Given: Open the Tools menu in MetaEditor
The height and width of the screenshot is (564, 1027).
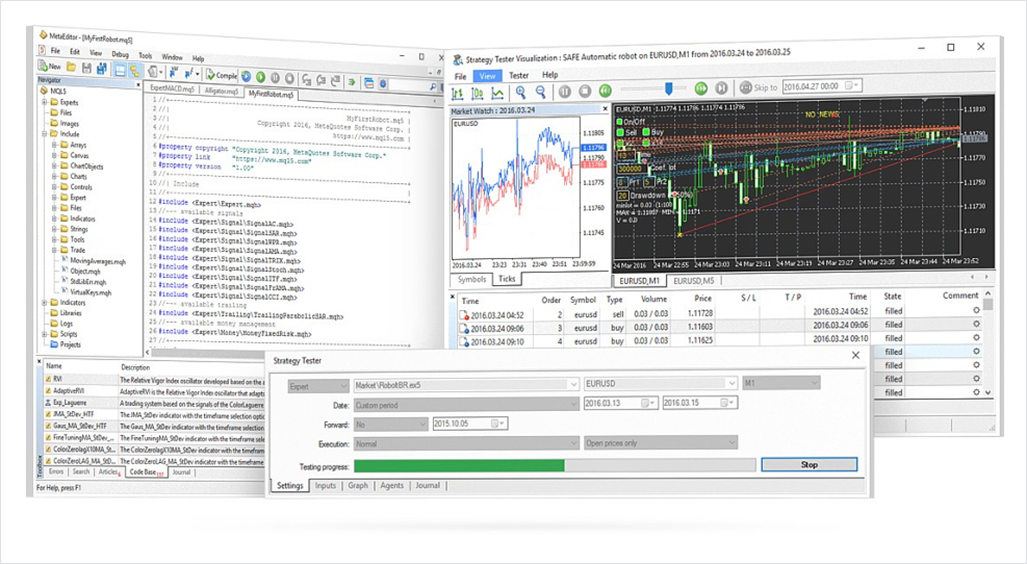Looking at the screenshot, I should tap(145, 56).
